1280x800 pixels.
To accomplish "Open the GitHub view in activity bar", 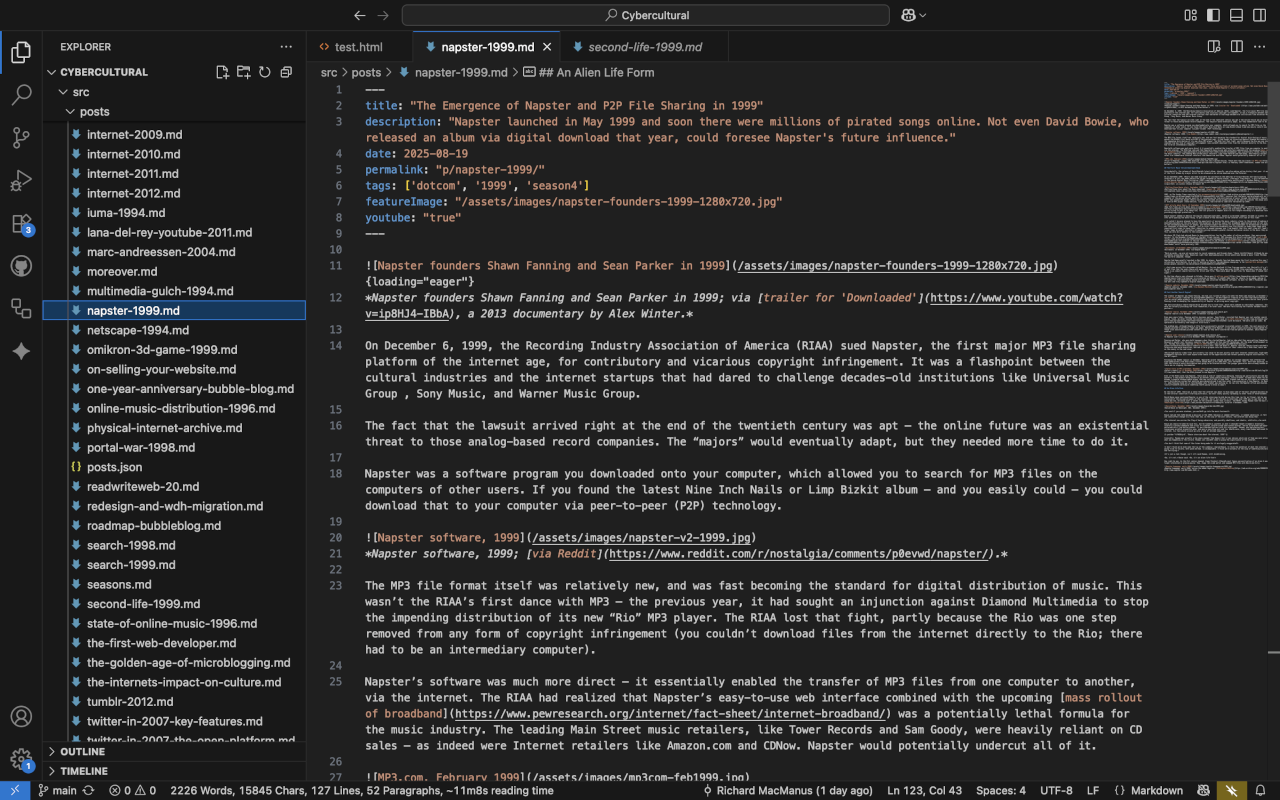I will coord(21,266).
